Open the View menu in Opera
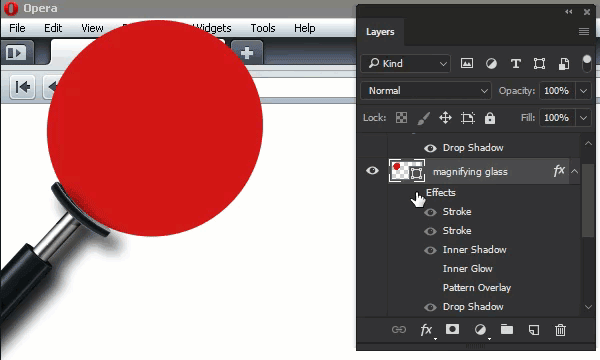The height and width of the screenshot is (360, 600). tap(92, 28)
